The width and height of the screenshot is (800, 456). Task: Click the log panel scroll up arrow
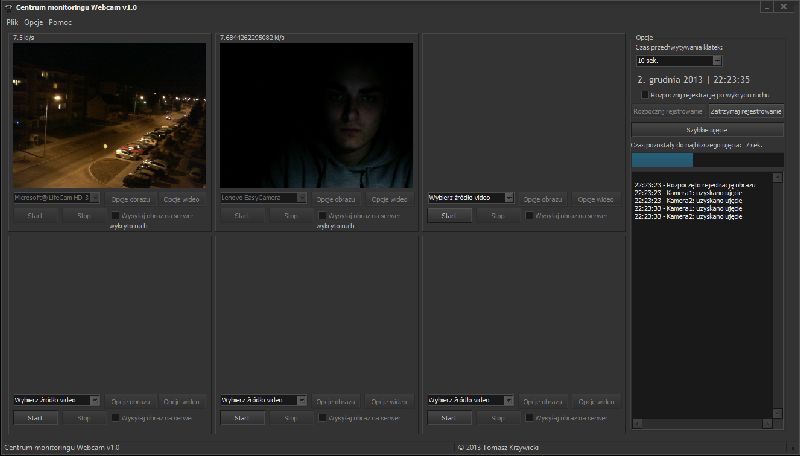777,178
